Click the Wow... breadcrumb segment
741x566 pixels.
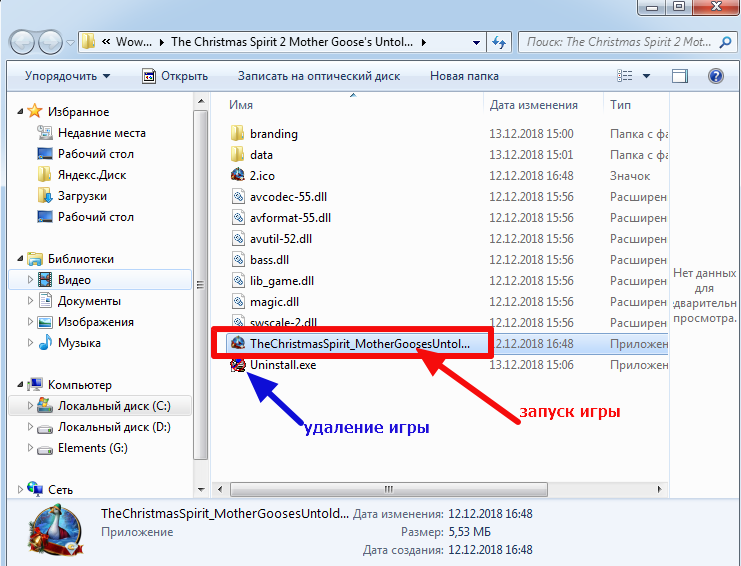(x=134, y=42)
